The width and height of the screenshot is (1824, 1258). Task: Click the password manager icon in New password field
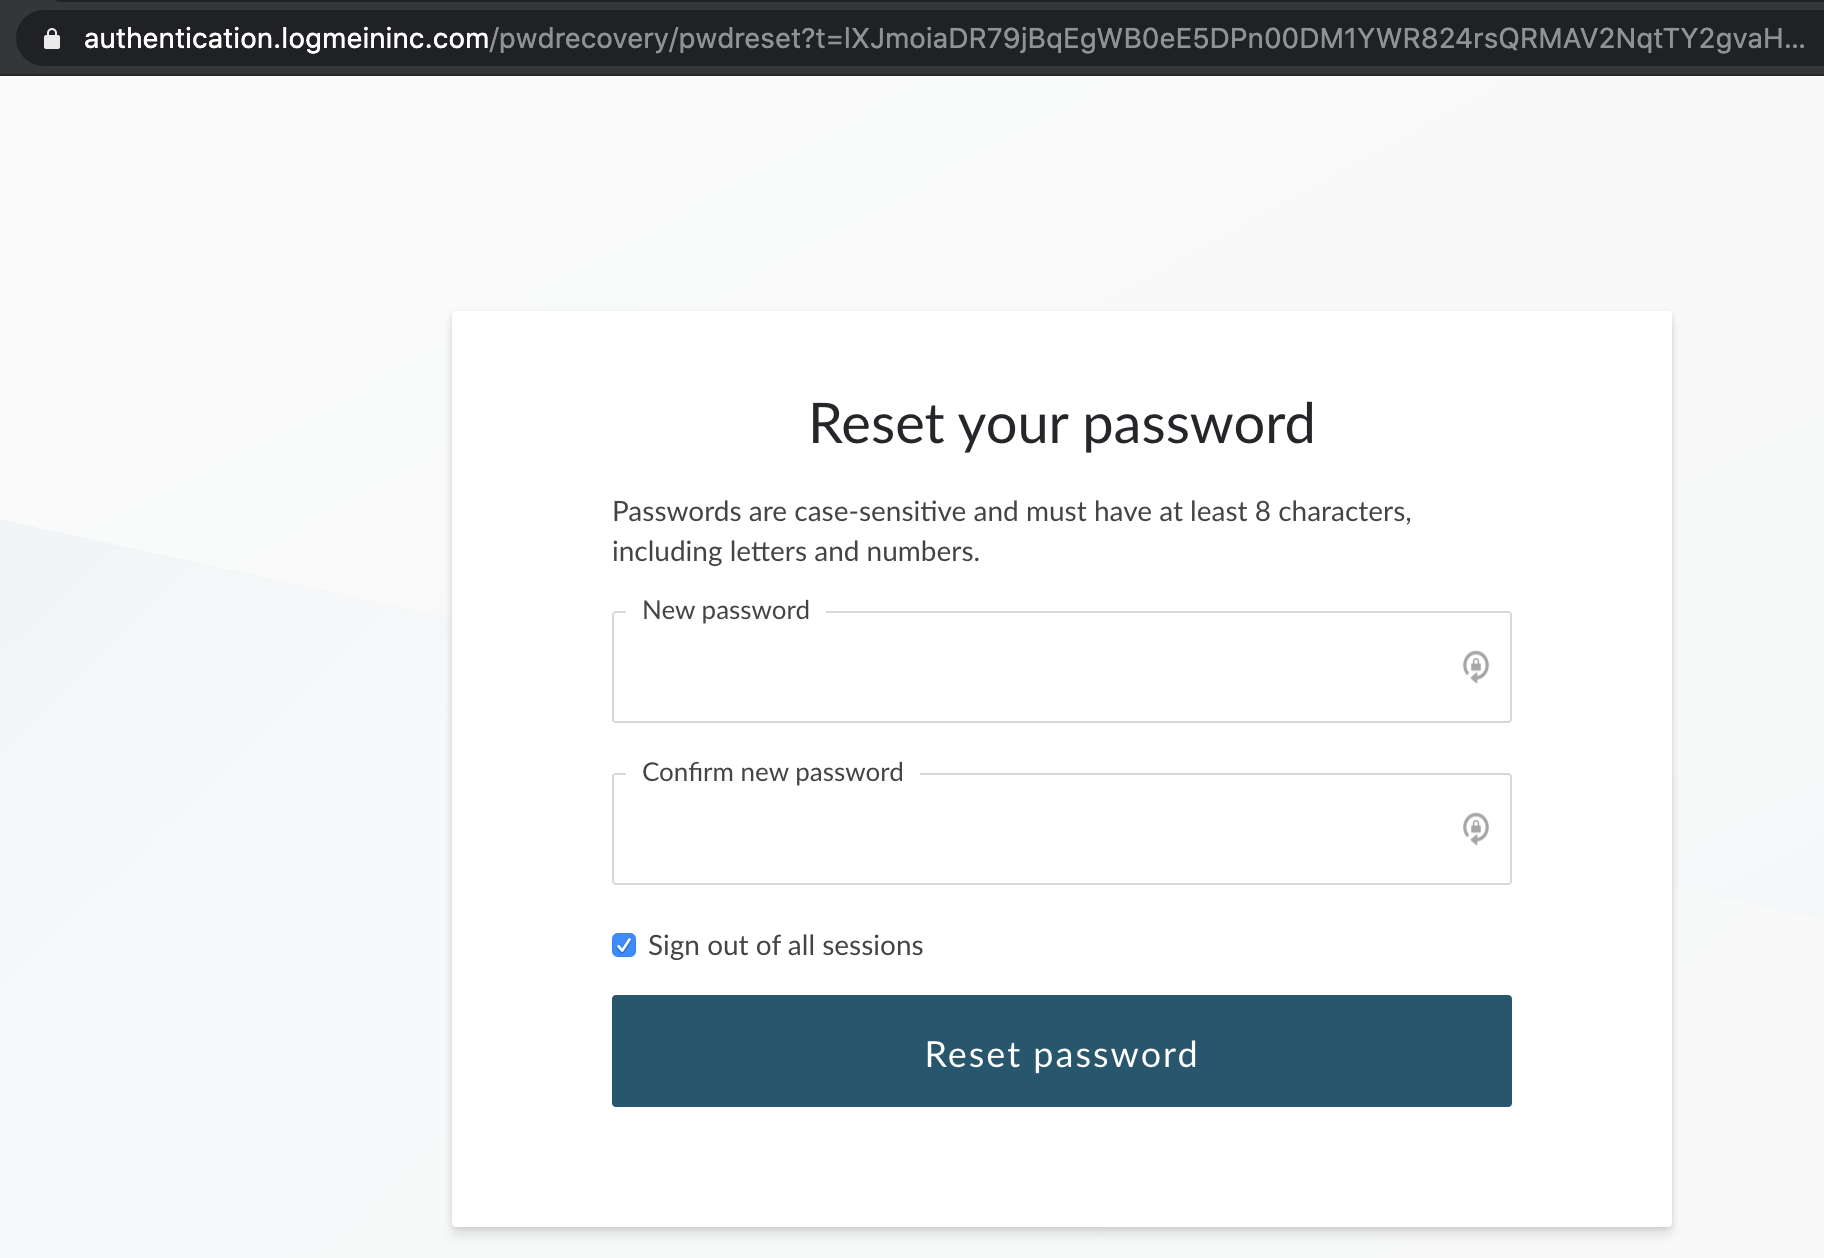click(x=1475, y=666)
